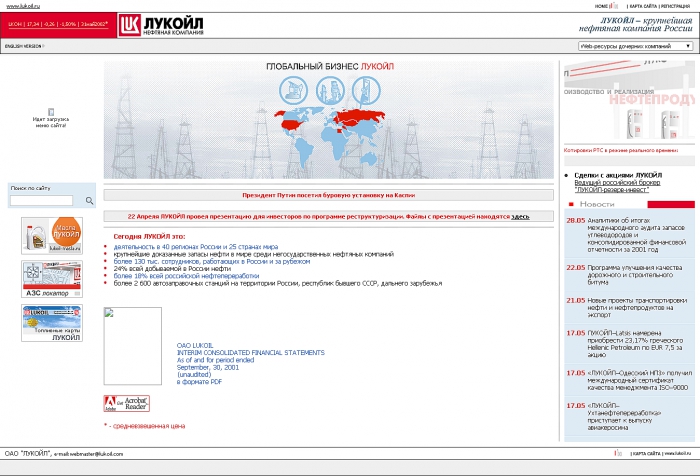Click the broken image placeholder beside financial statements
The image size is (700, 476).
(x=133, y=346)
